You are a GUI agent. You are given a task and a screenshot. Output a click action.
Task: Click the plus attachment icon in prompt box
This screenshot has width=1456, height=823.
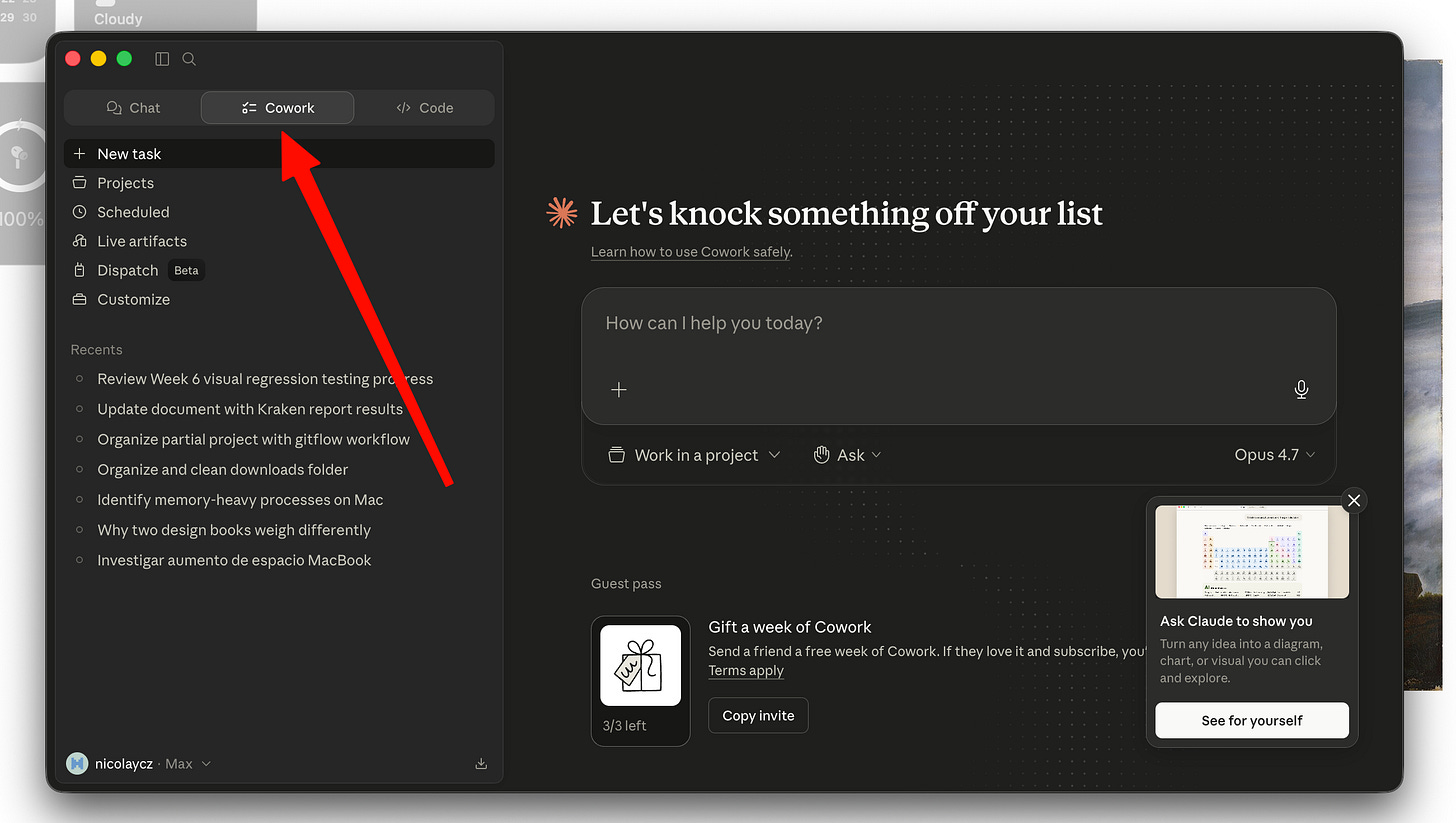[619, 390]
